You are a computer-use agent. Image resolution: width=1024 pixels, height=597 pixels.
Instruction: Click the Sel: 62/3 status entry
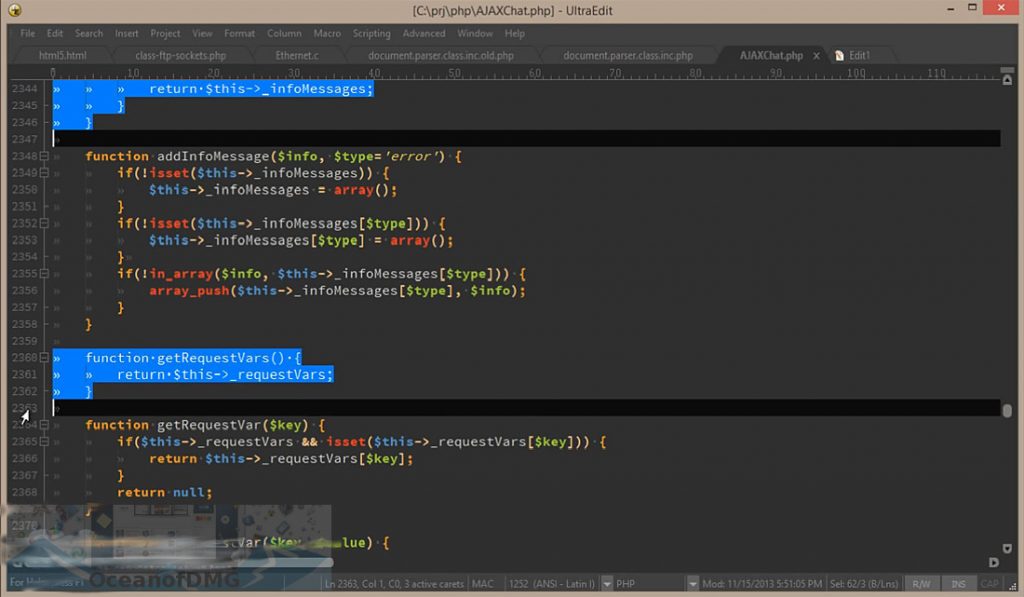pyautogui.click(x=864, y=583)
